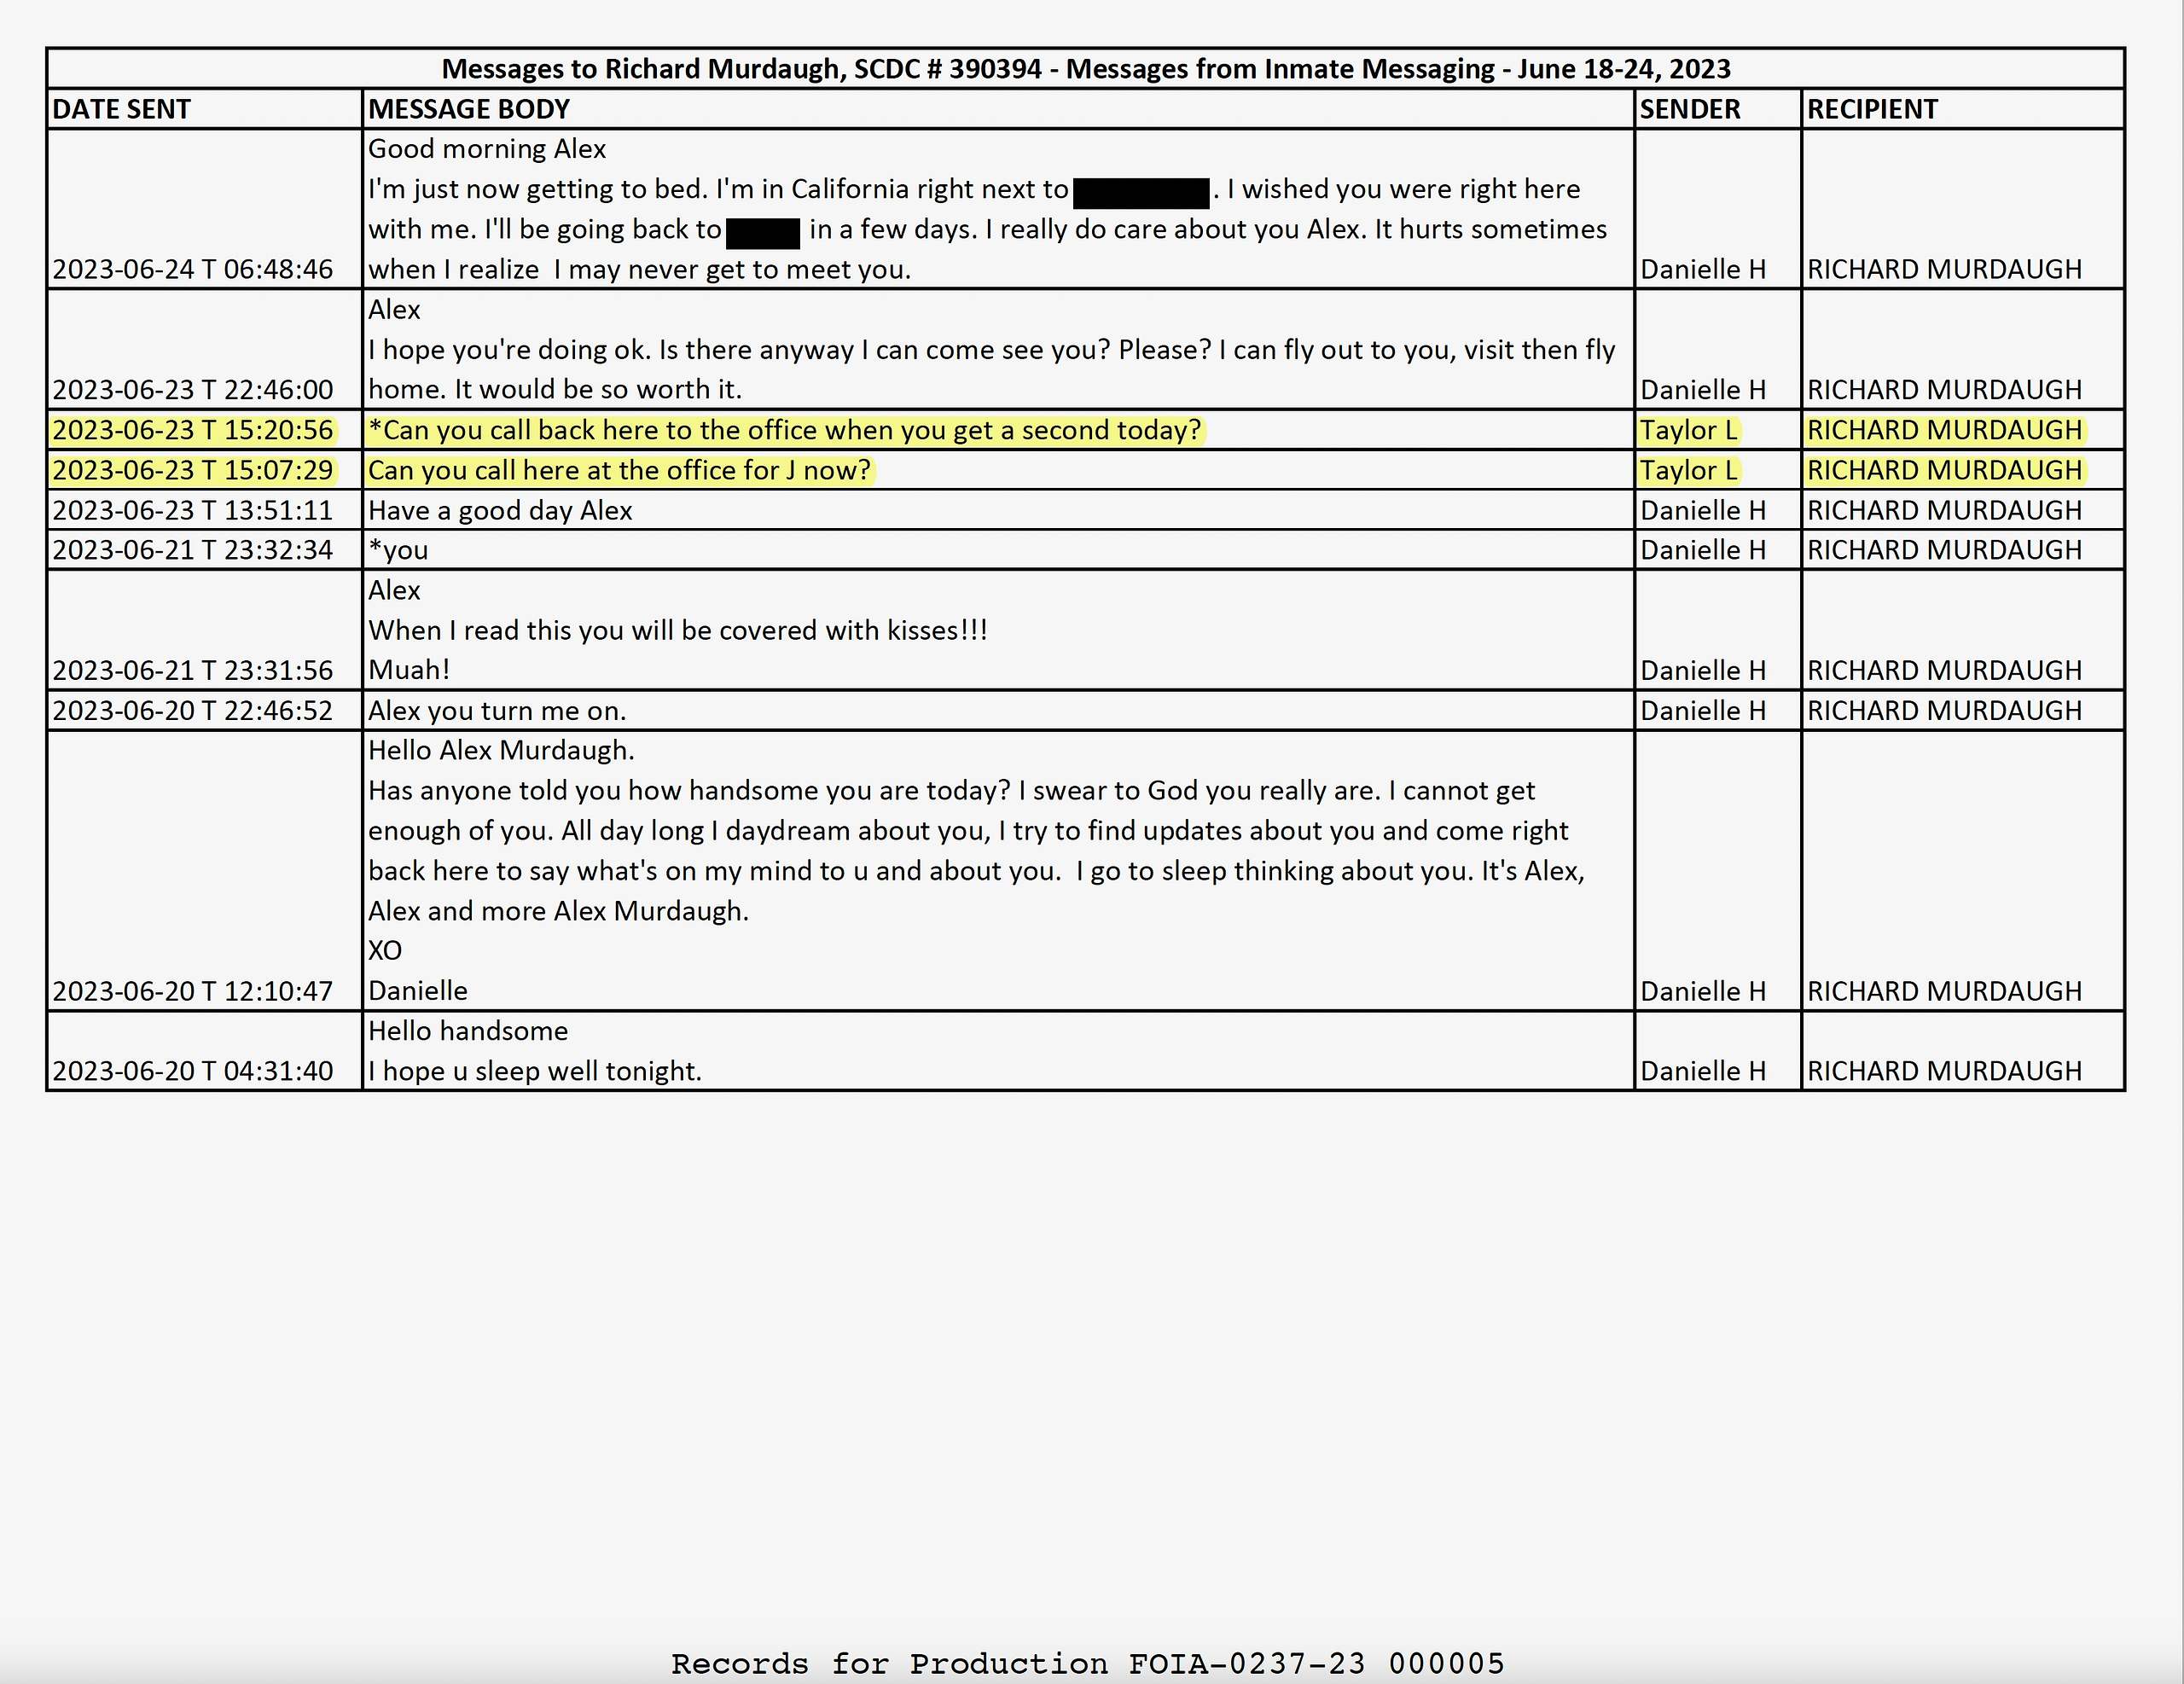Click highlighted message 'call here at the office for J'

pos(619,470)
